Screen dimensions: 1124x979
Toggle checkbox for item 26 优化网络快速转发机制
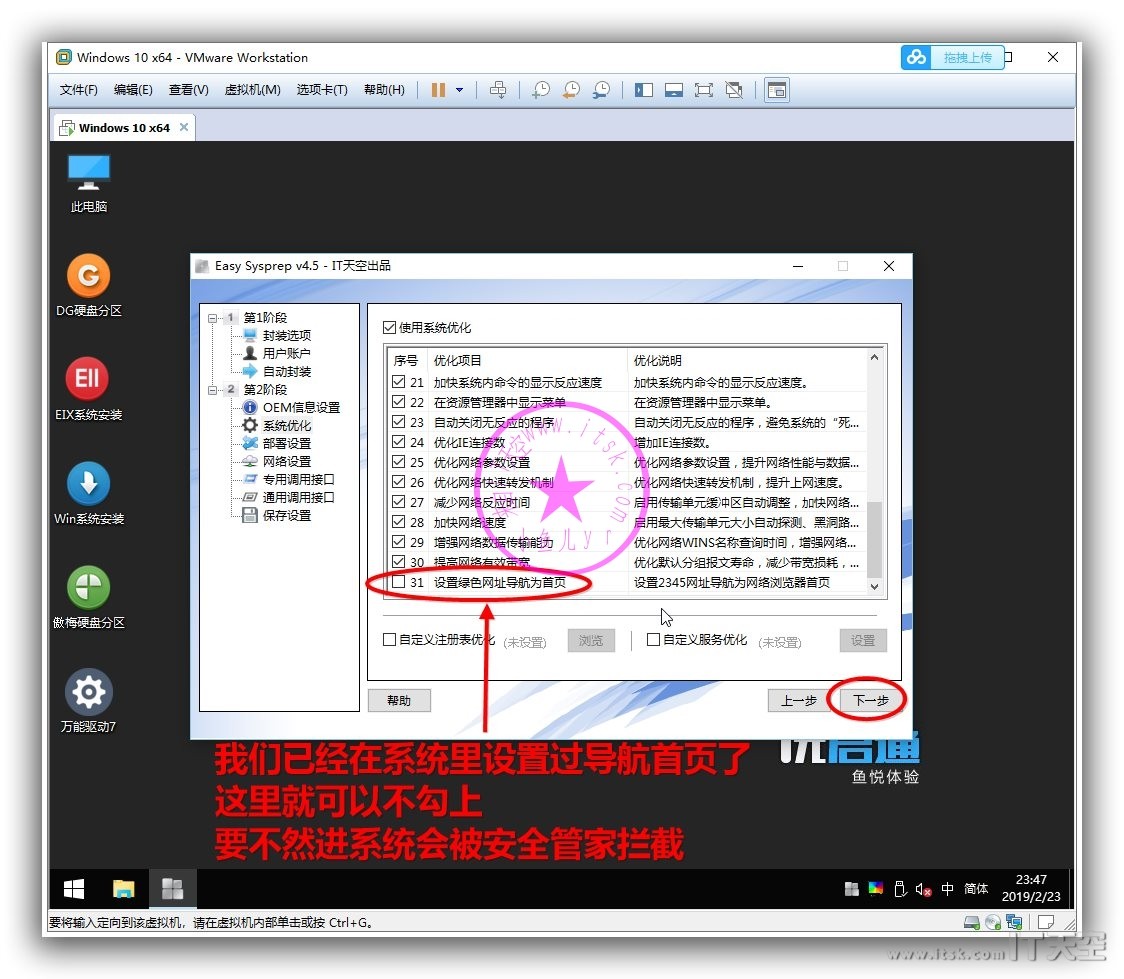pyautogui.click(x=399, y=482)
